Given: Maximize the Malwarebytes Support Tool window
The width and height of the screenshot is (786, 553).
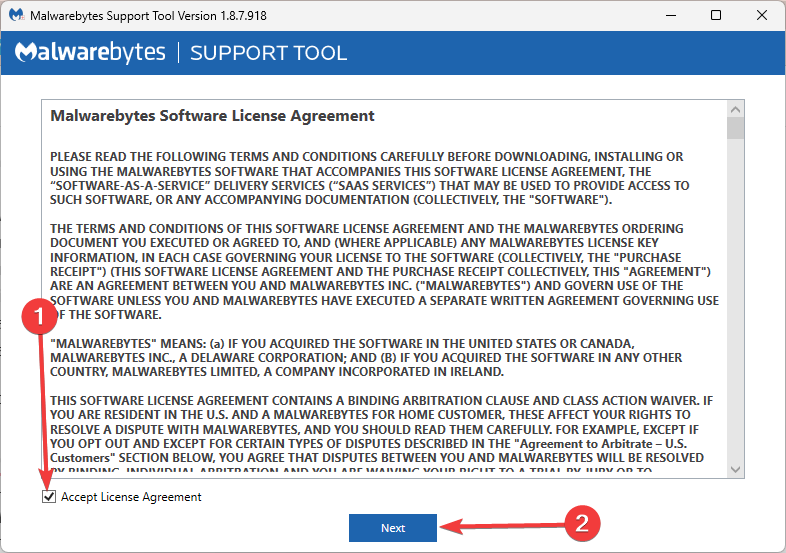Looking at the screenshot, I should pyautogui.click(x=716, y=15).
